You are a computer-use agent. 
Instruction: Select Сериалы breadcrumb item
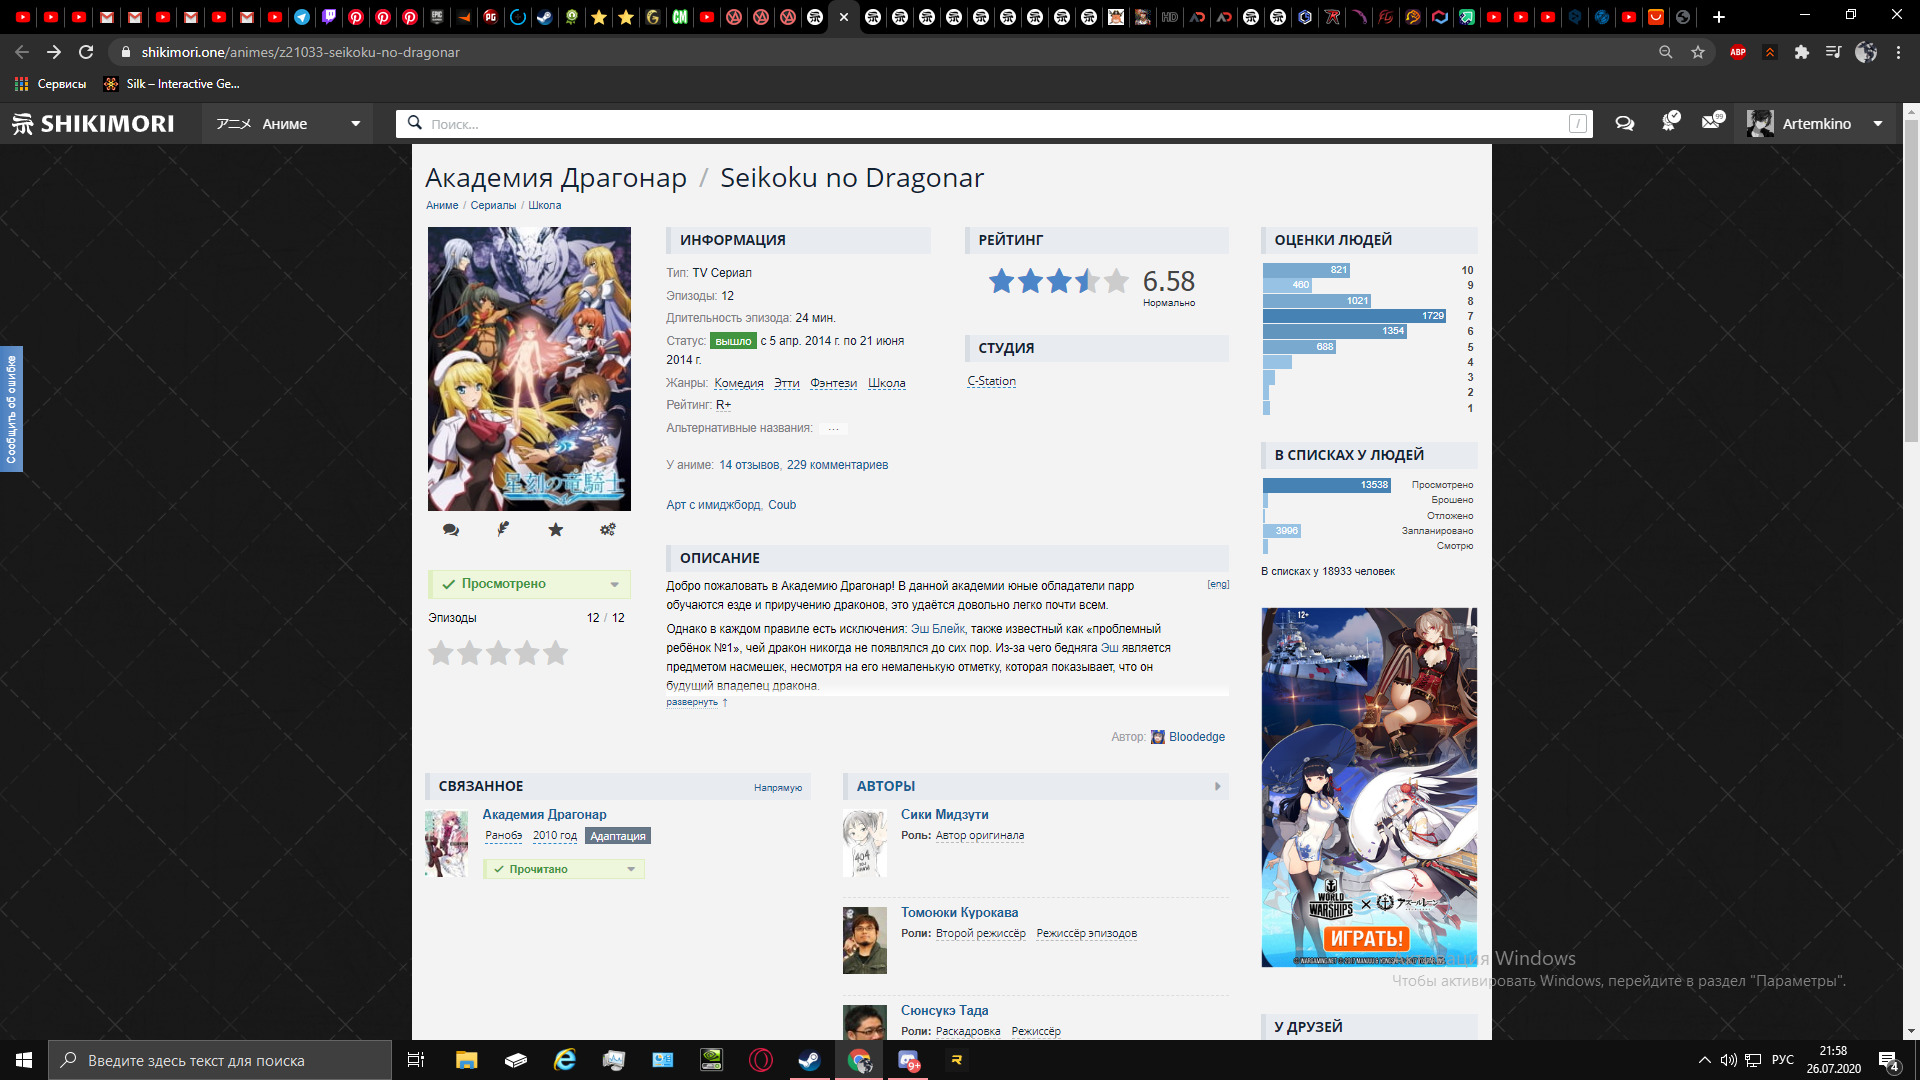tap(493, 205)
